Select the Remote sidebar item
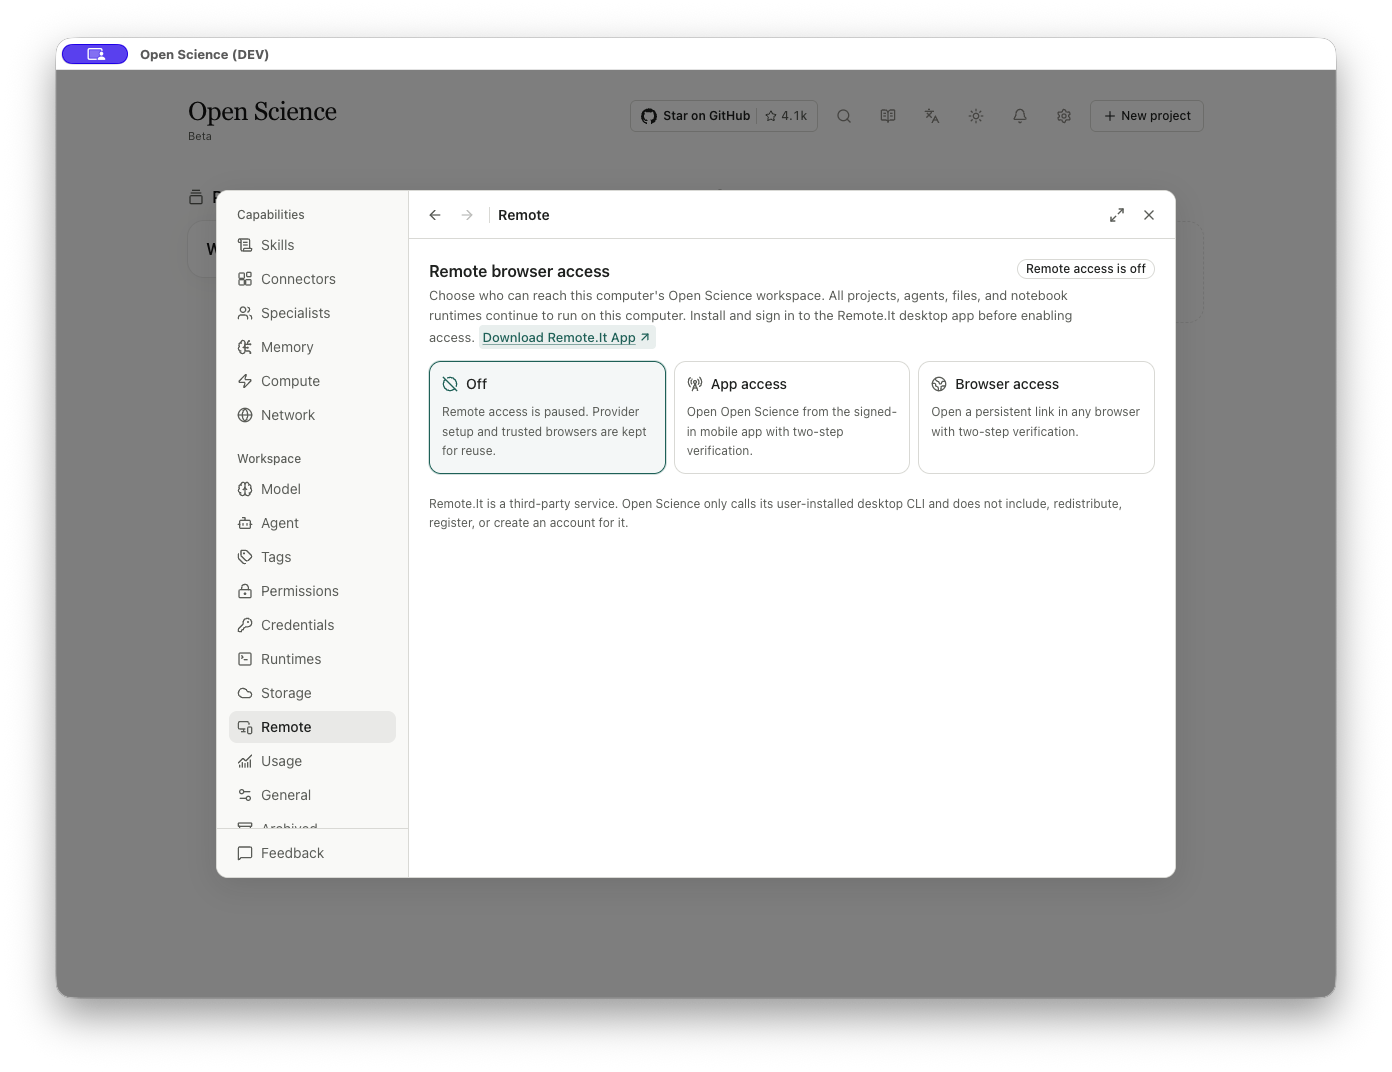The image size is (1392, 1072). point(312,727)
